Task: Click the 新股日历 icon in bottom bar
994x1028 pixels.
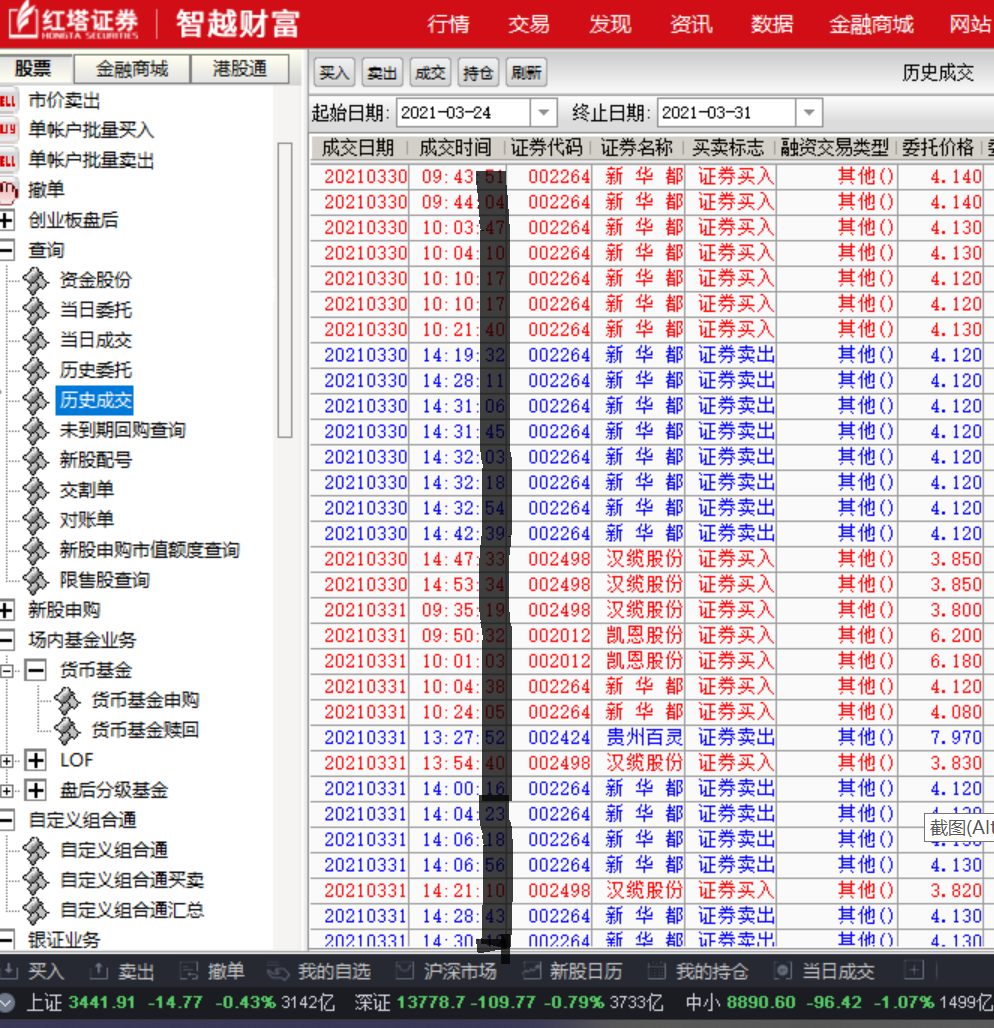Action: (x=531, y=971)
